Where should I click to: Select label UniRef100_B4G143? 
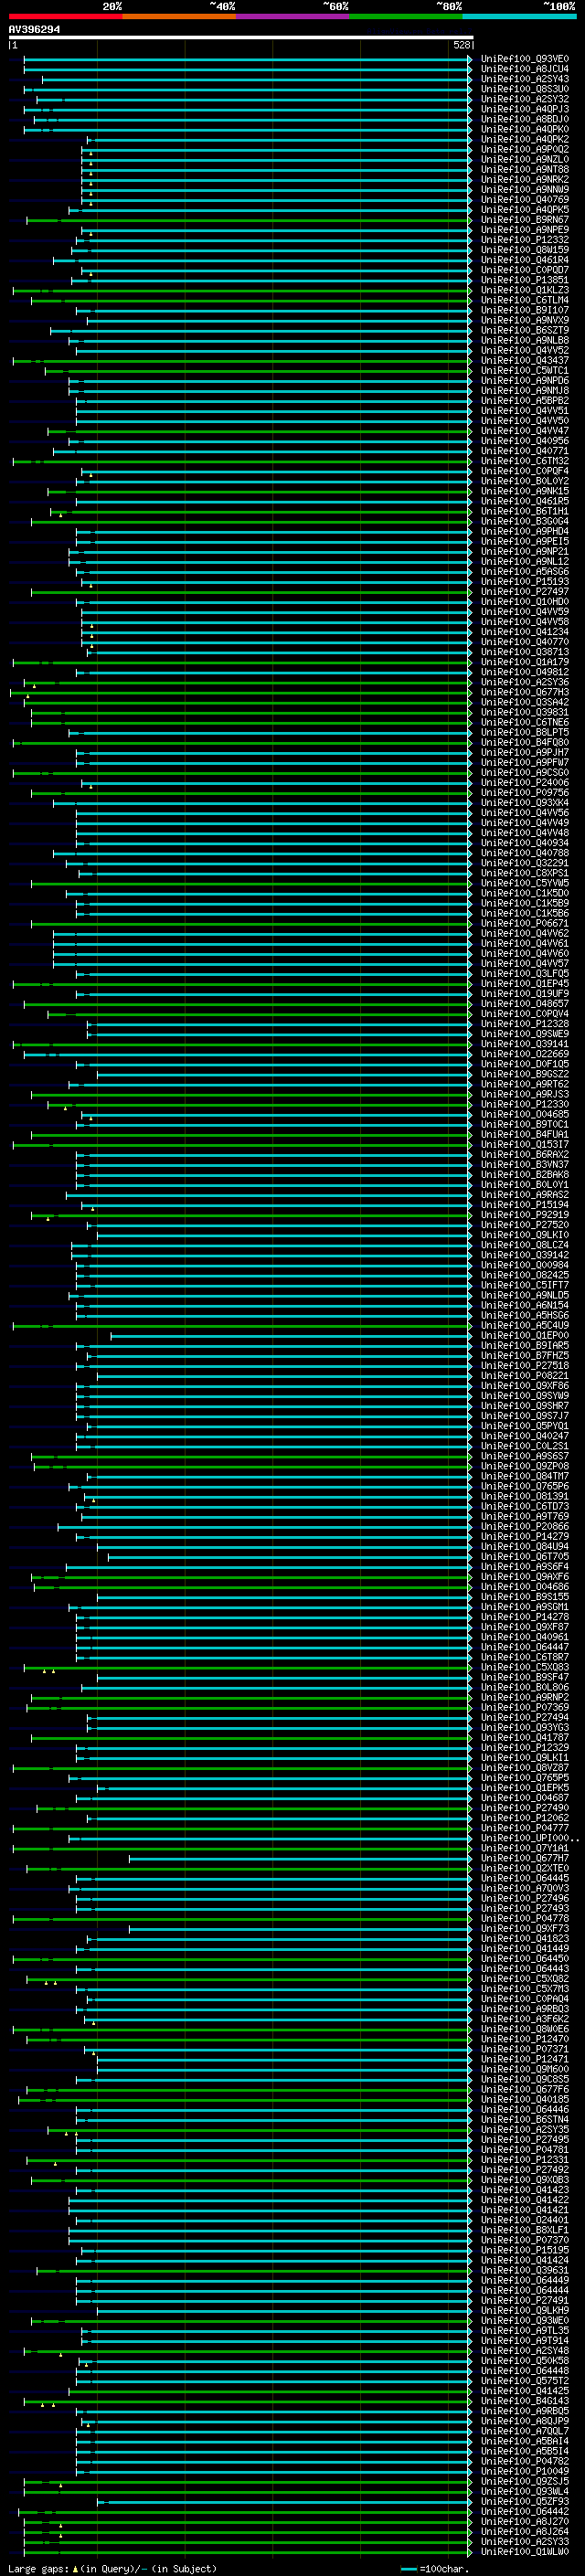tap(525, 2400)
